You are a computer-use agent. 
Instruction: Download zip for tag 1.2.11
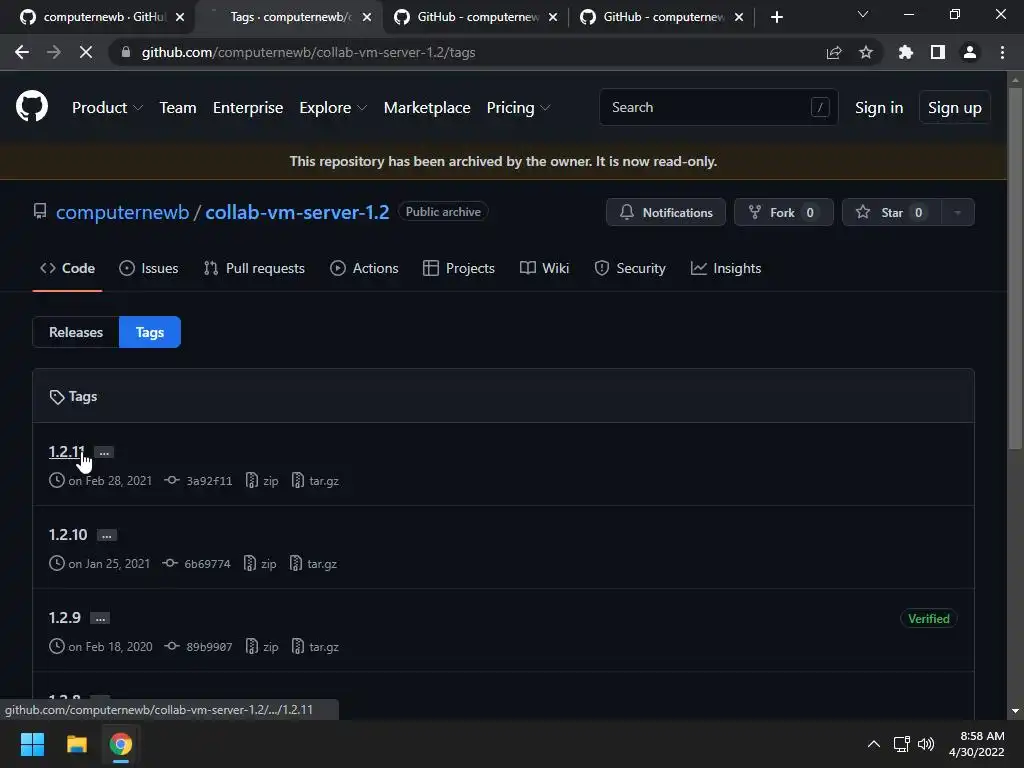tap(263, 481)
